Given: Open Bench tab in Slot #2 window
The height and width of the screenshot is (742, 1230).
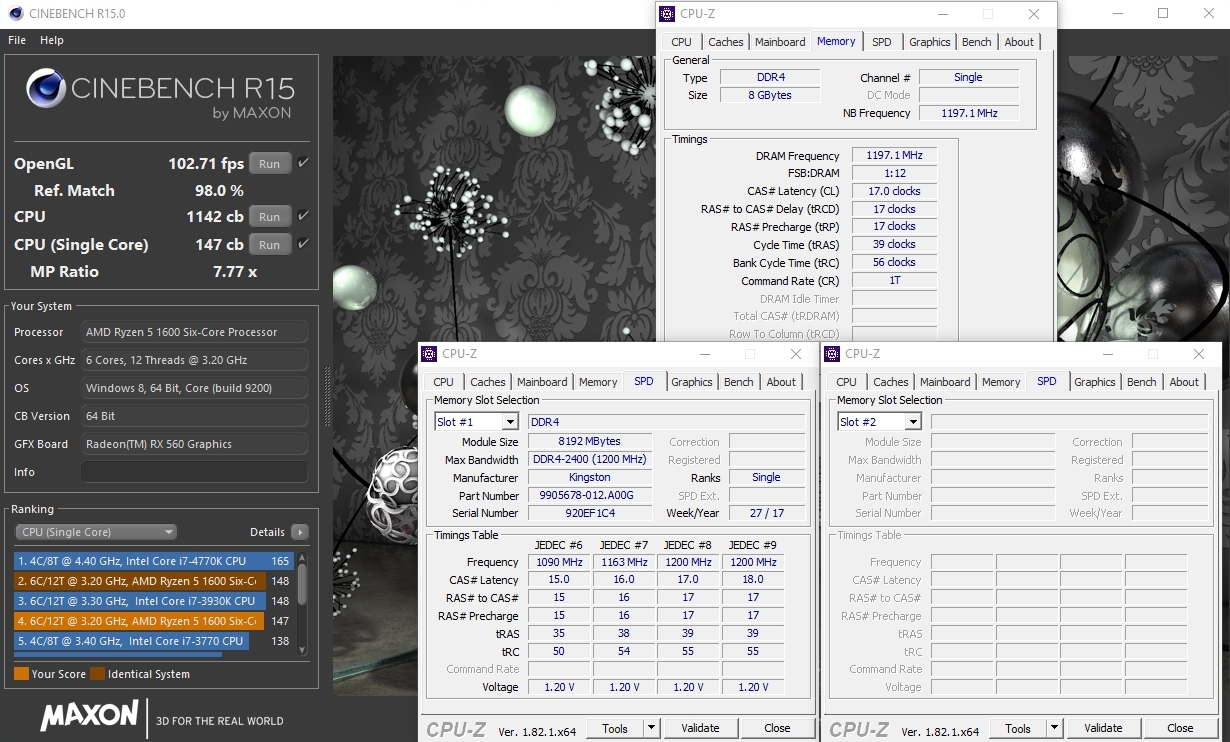Looking at the screenshot, I should [1142, 382].
